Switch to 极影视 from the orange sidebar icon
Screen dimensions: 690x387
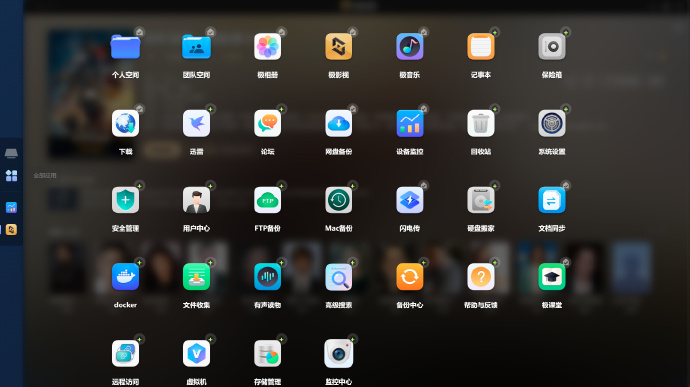[11, 229]
